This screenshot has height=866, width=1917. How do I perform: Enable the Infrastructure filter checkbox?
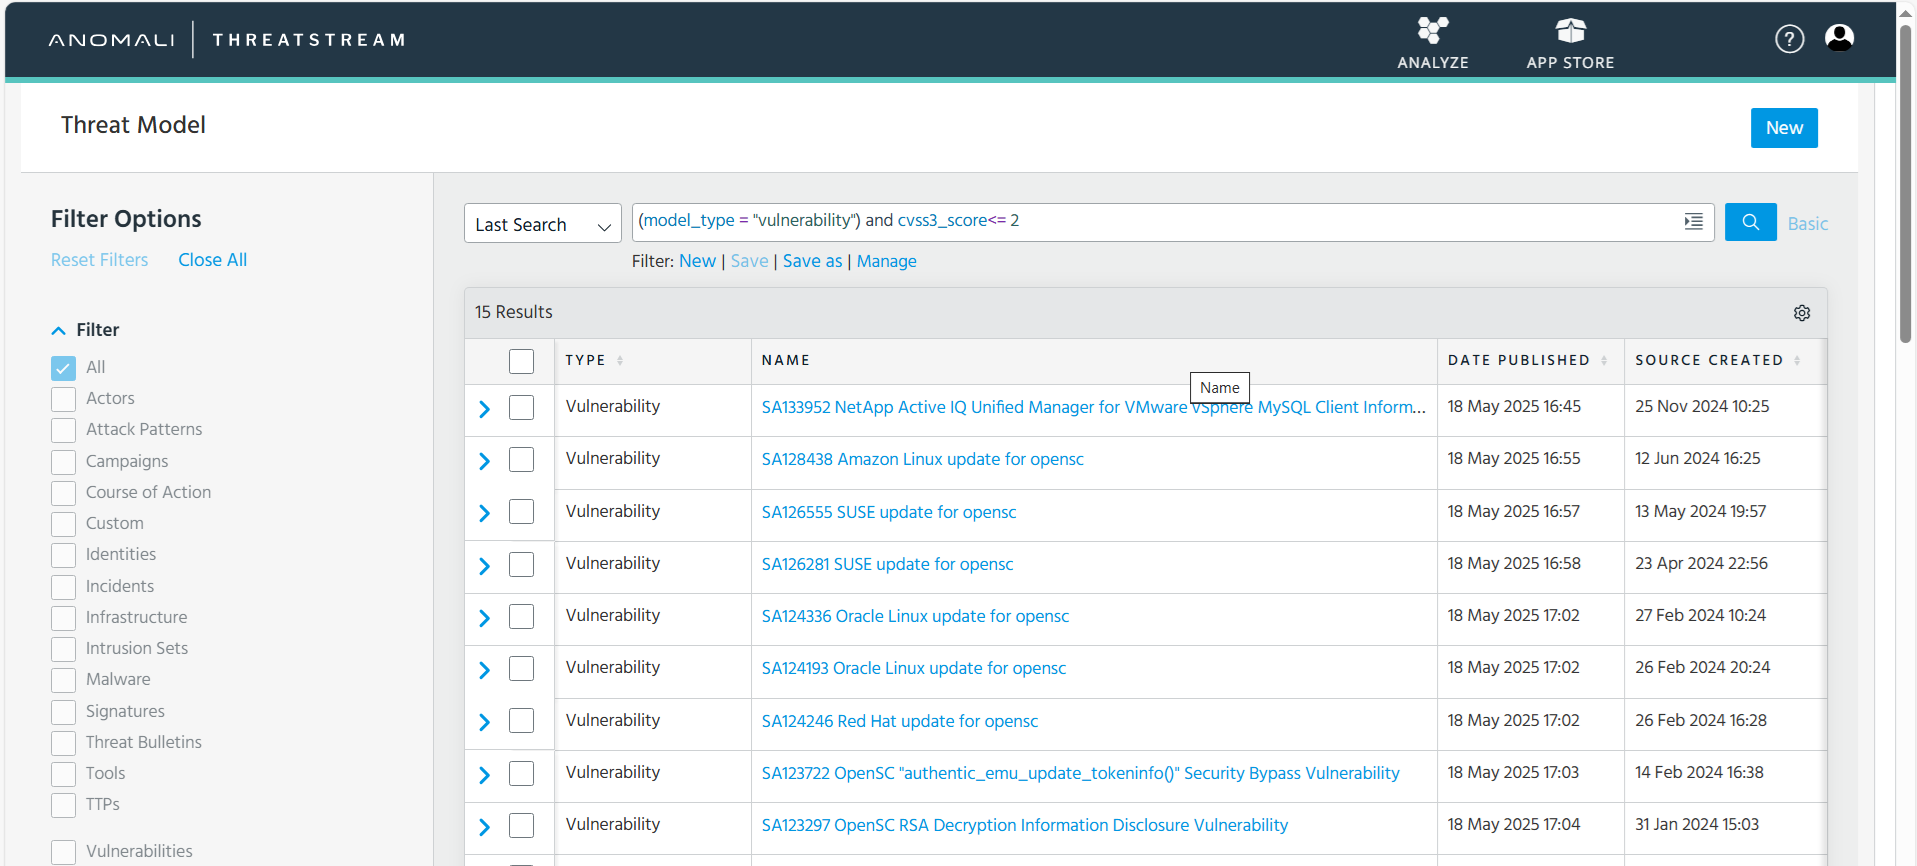63,618
